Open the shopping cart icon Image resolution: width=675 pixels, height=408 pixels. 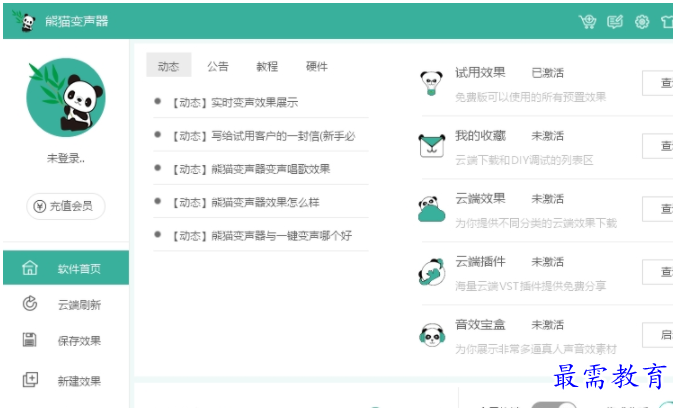(x=588, y=21)
